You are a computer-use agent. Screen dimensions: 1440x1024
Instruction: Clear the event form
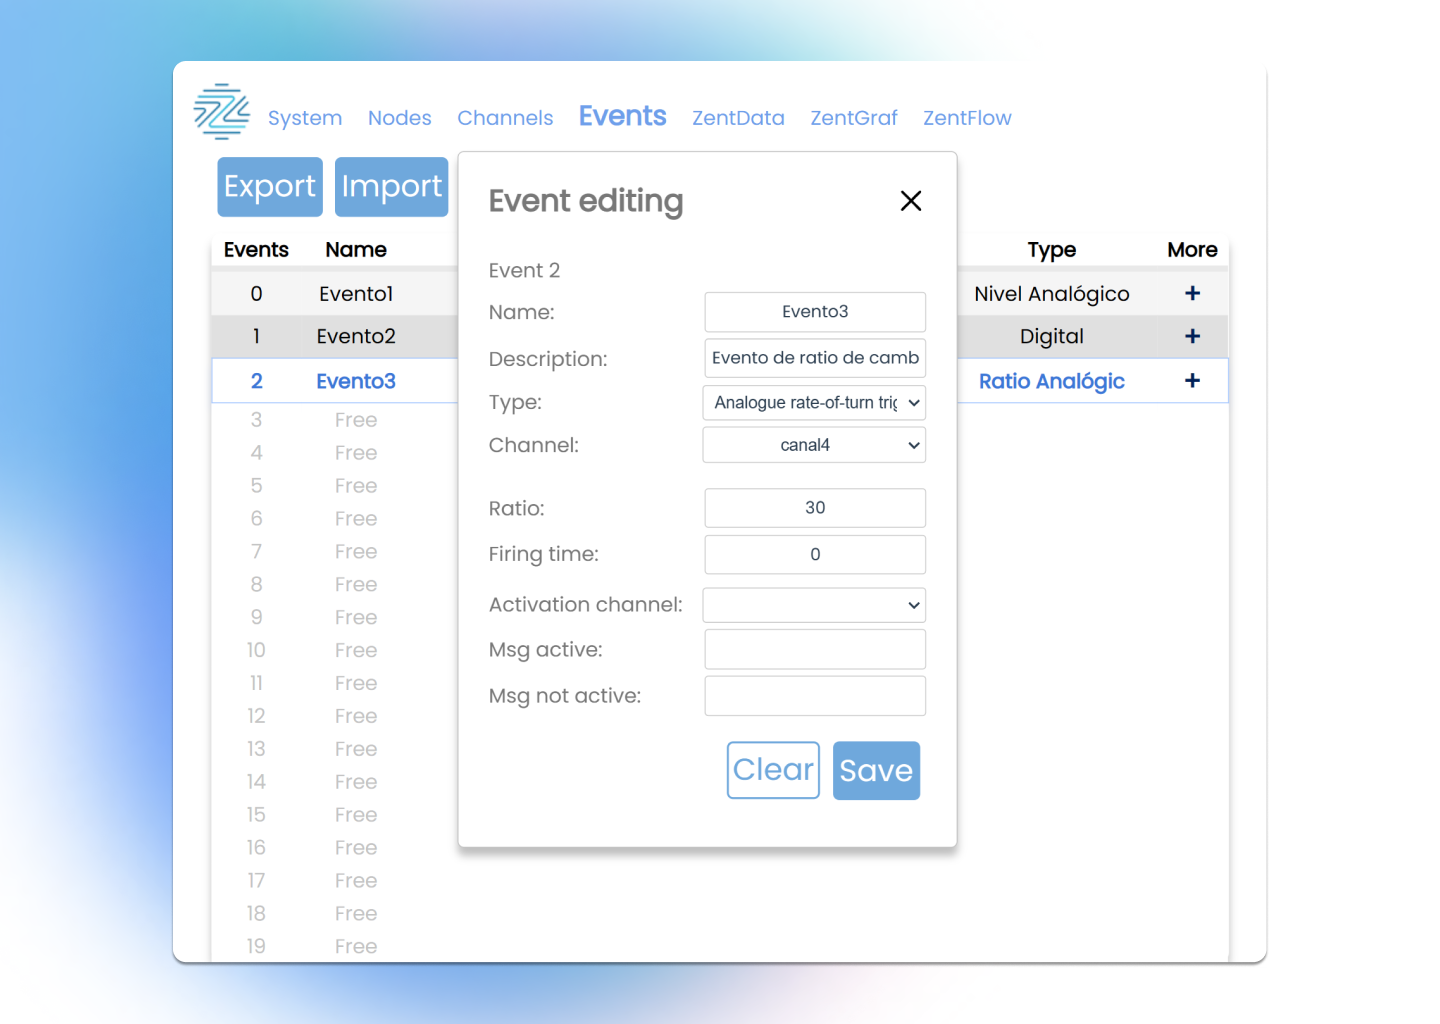tap(773, 770)
